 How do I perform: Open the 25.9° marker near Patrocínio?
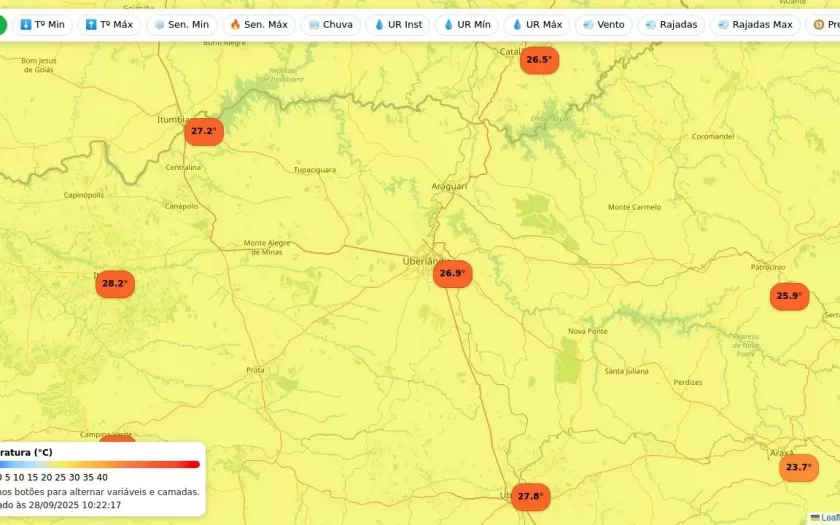(x=789, y=295)
